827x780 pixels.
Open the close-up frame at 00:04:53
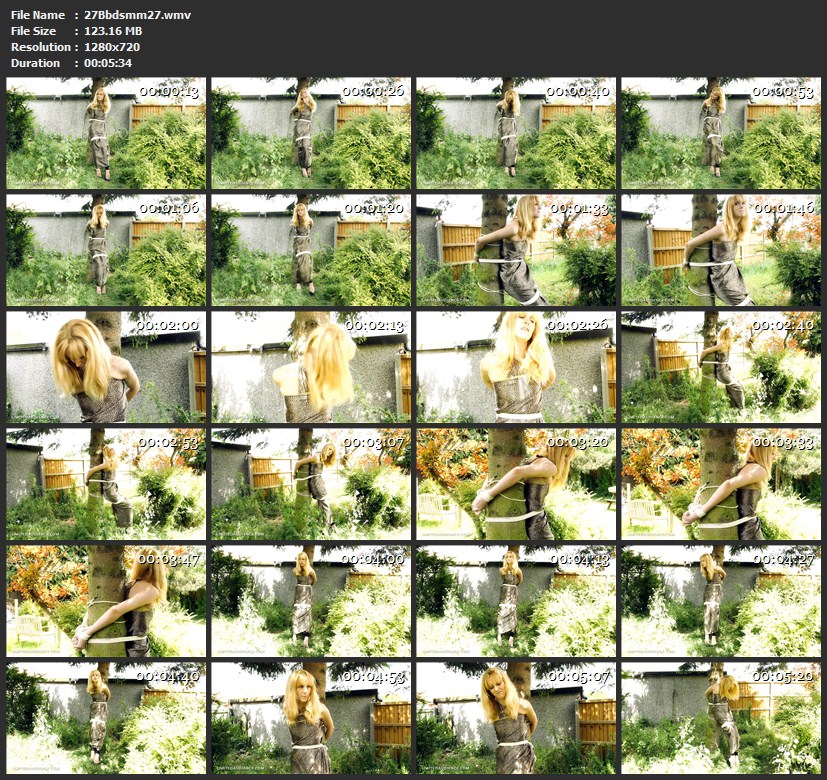[x=311, y=718]
